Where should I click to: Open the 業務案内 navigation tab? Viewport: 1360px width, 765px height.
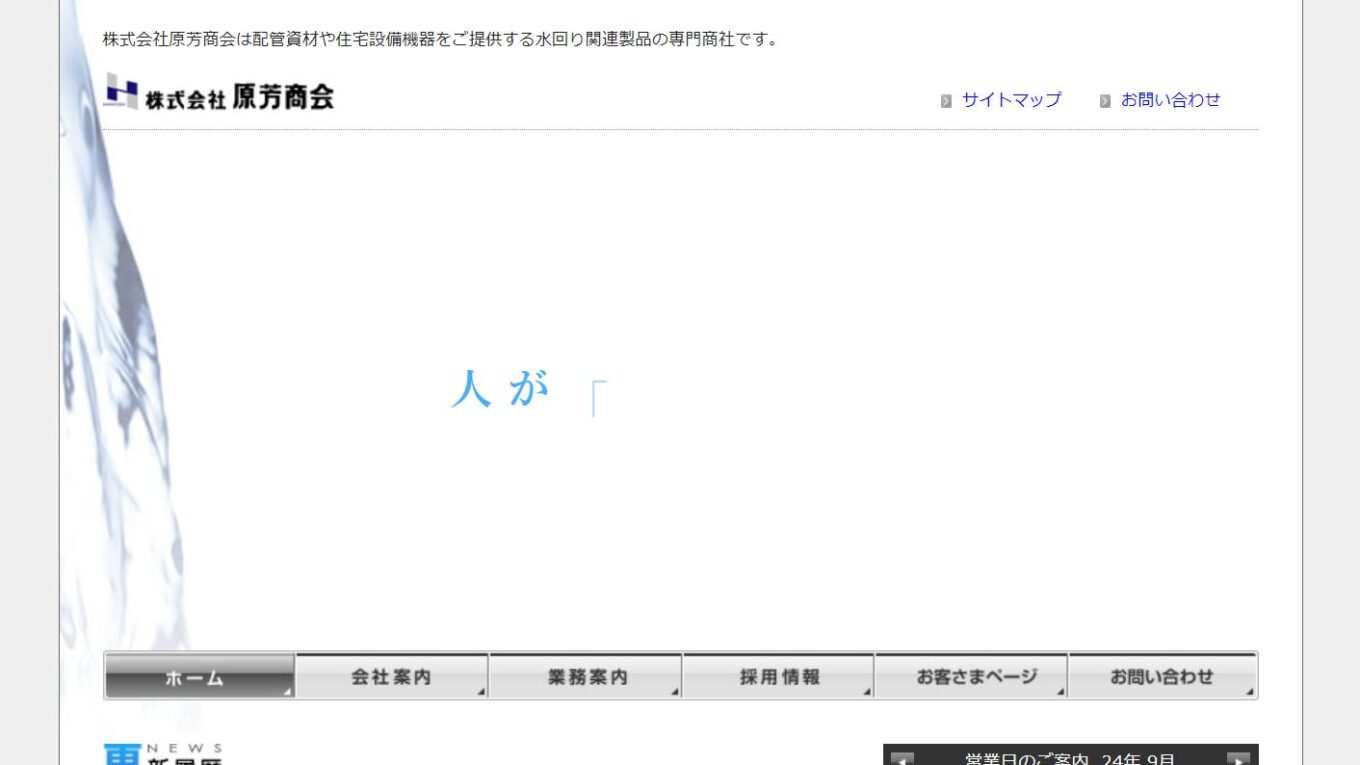point(587,677)
